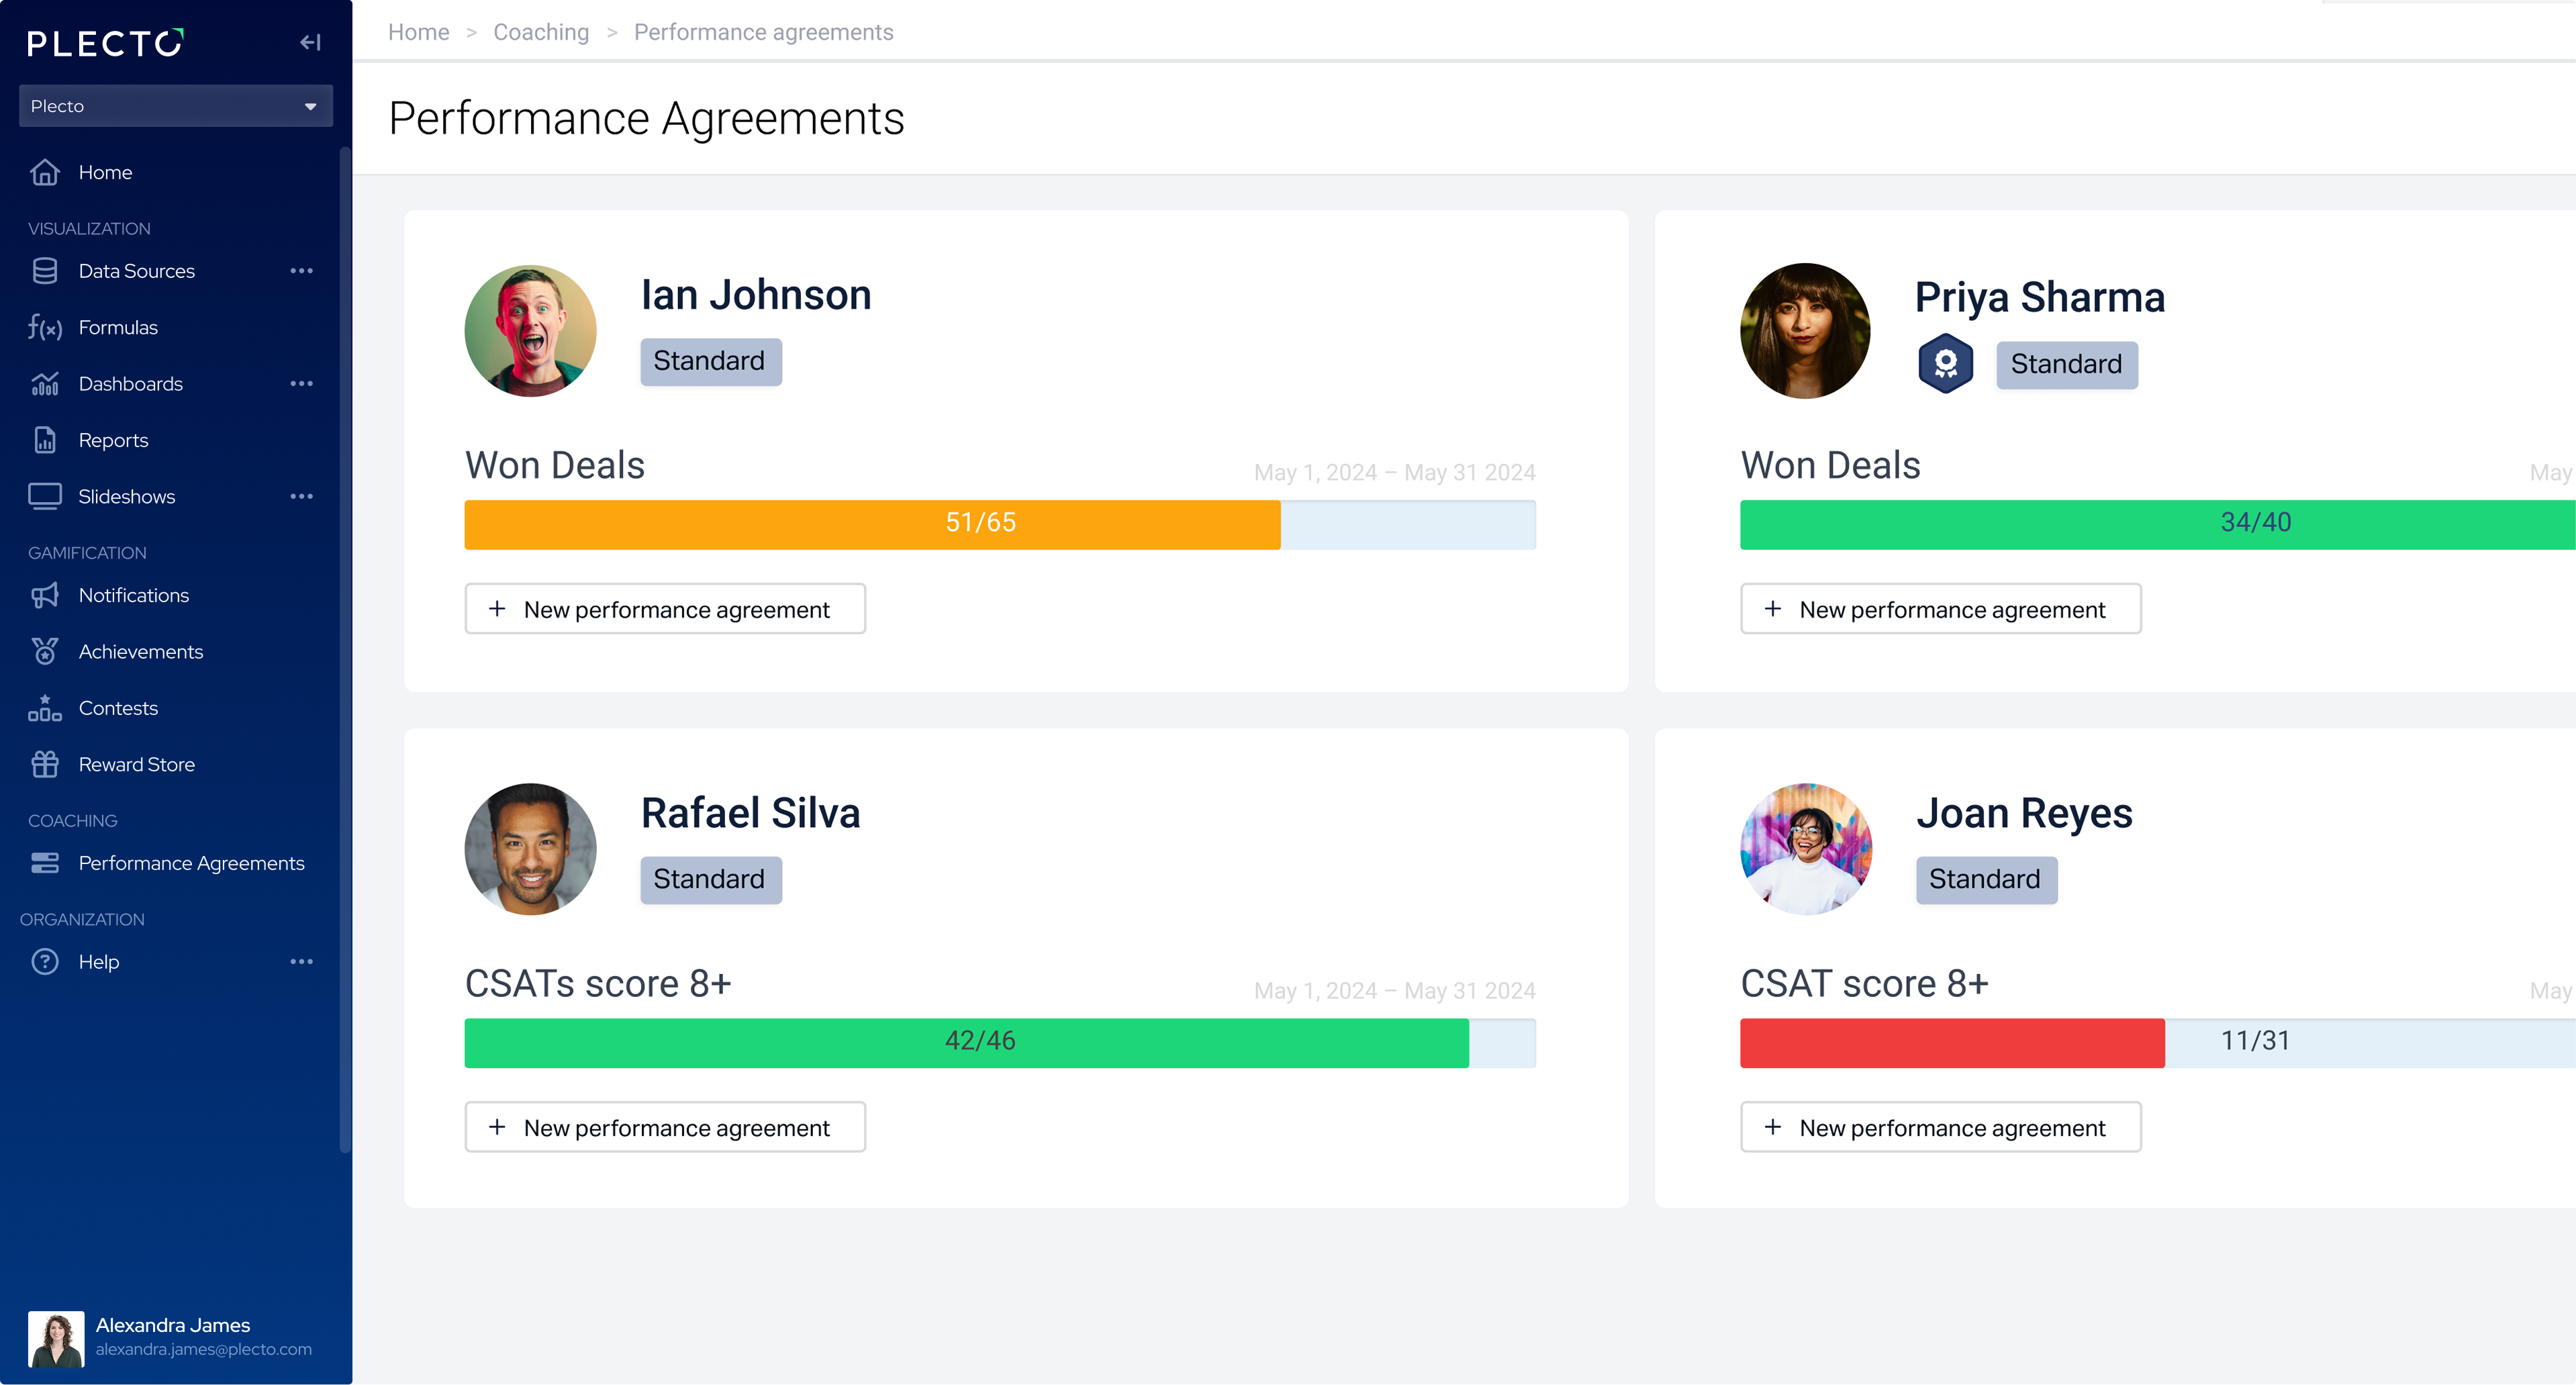Open Reward Store via the gift icon
The width and height of the screenshot is (2576, 1385).
tap(45, 764)
